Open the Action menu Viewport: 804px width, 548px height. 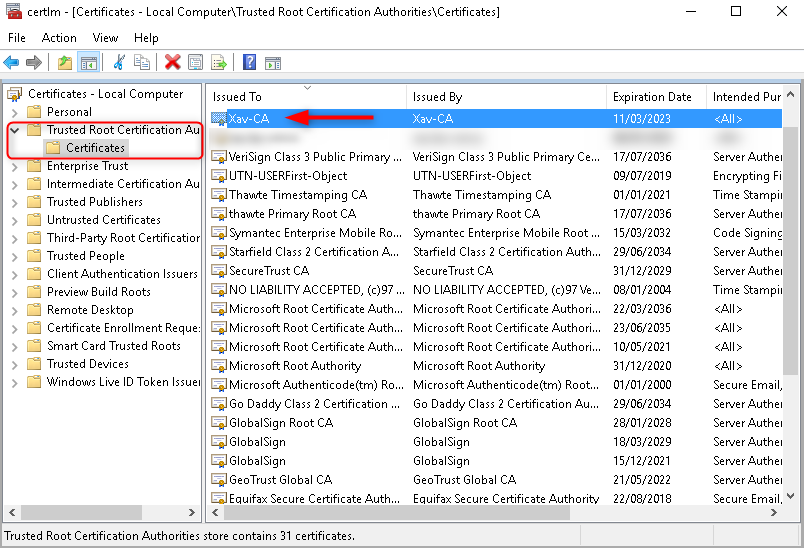(59, 37)
